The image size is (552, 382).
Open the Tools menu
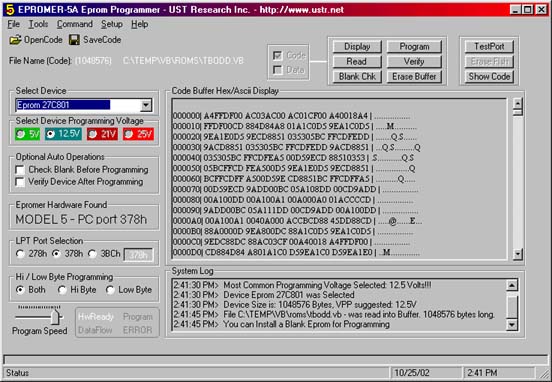tap(38, 24)
